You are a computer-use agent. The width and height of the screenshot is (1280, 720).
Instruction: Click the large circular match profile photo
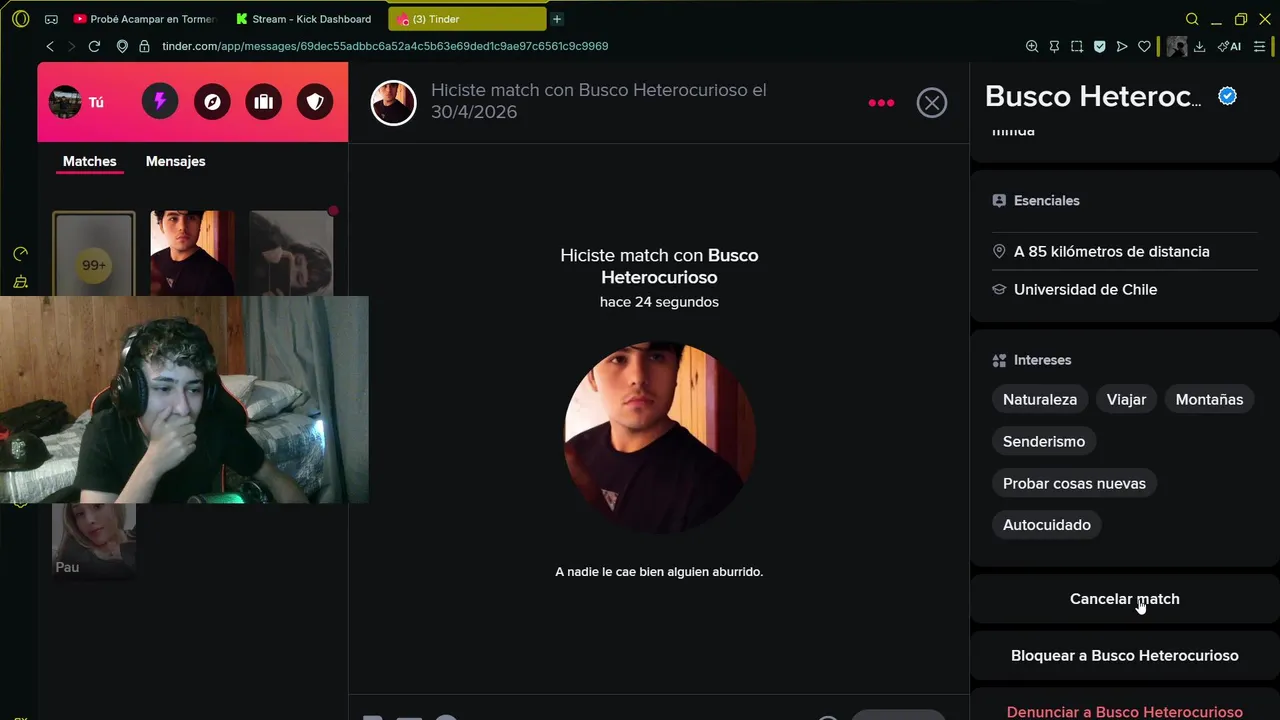659,437
